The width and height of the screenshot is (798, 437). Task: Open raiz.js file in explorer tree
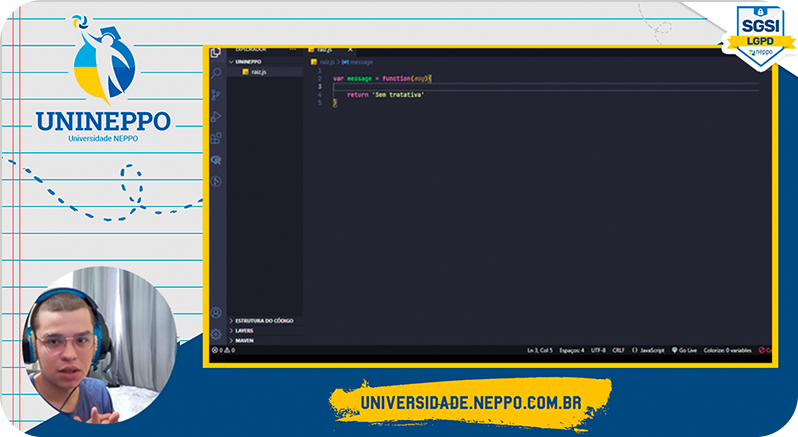265,72
